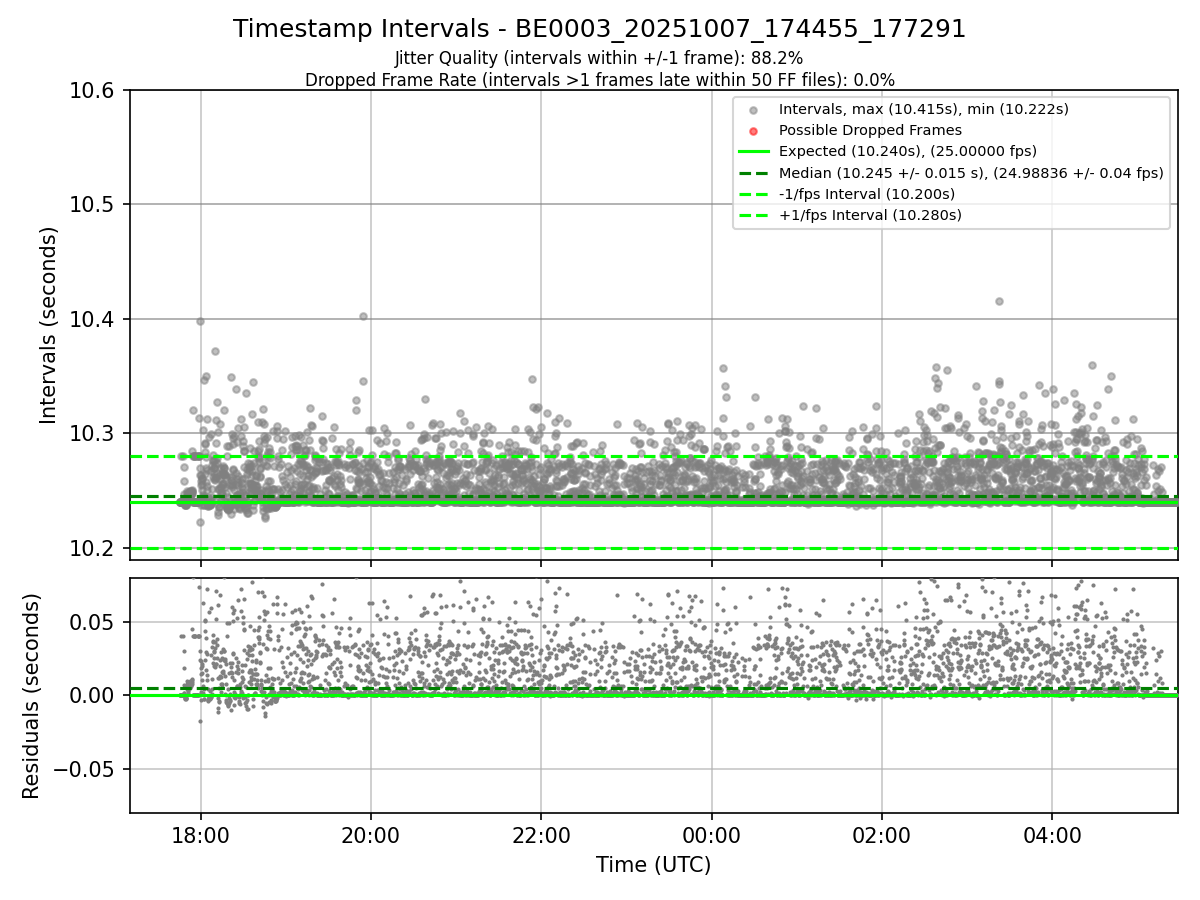Click the gray dot marker in the legend
This screenshot has width=1200, height=900.
[753, 110]
